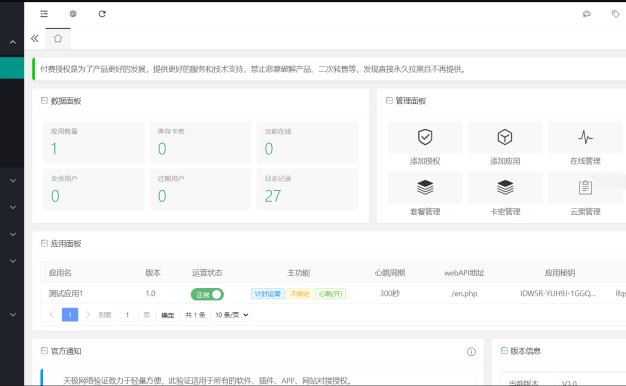626x386 pixels.
Task: Click the 应用名 column header
Action: [60, 273]
